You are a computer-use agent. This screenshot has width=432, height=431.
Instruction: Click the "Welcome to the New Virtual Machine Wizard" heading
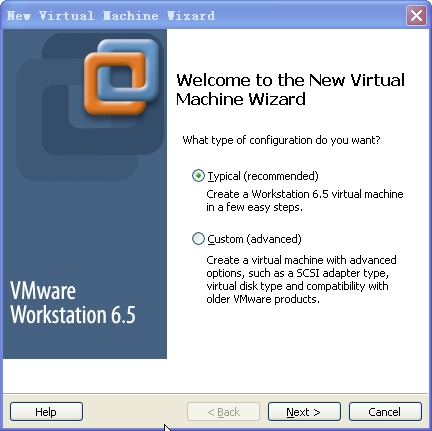tap(290, 89)
